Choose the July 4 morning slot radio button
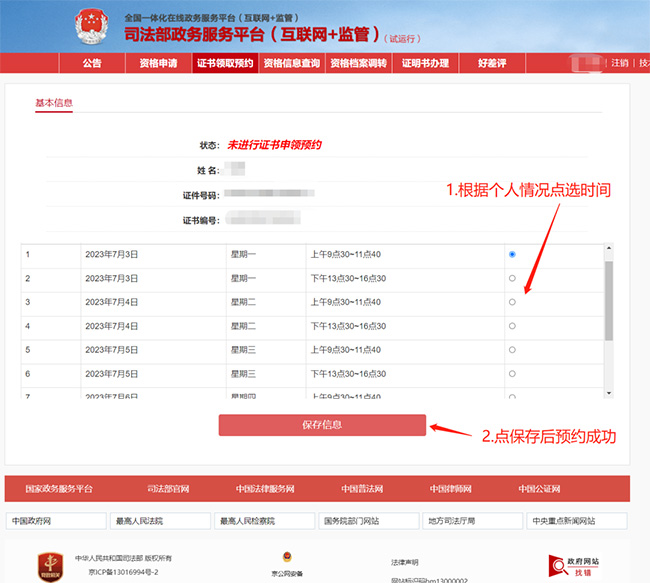Image resolution: width=650 pixels, height=583 pixels. (x=512, y=302)
